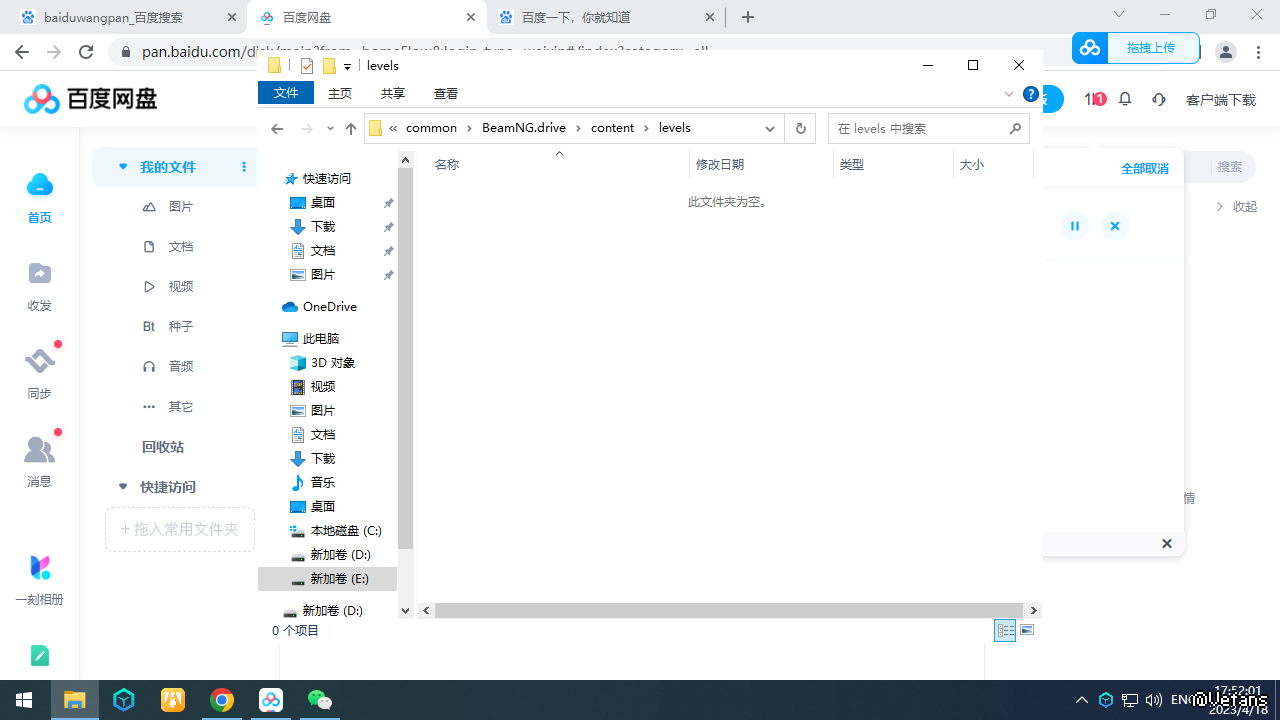
Task: Cancel the upload with the X icon
Action: click(x=1114, y=226)
